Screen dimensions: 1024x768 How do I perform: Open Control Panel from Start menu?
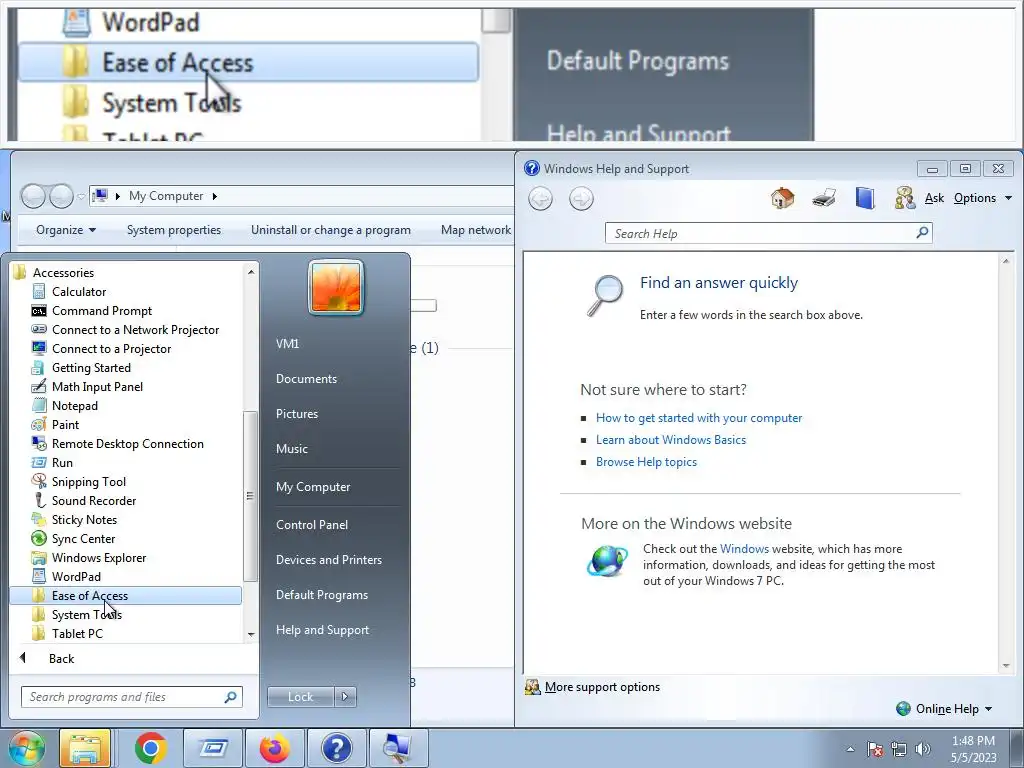click(x=312, y=525)
